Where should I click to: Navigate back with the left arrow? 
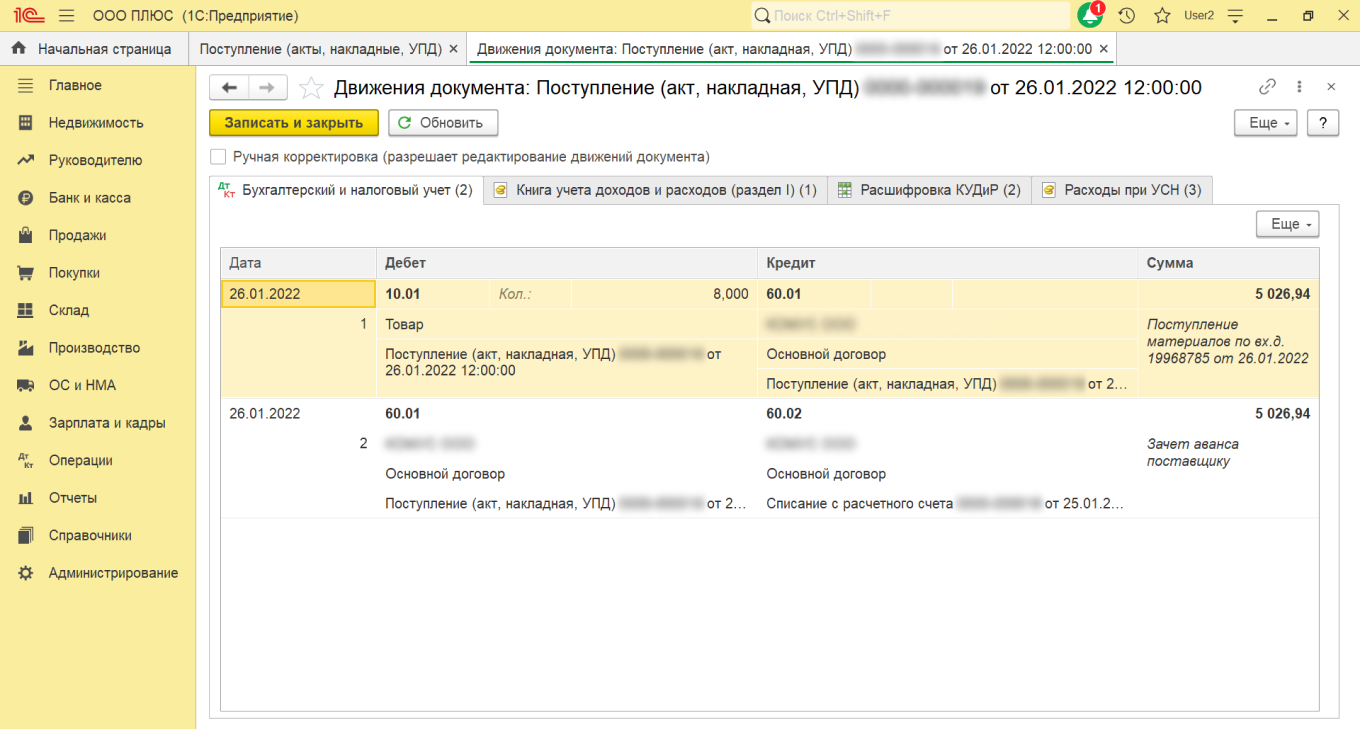click(229, 88)
